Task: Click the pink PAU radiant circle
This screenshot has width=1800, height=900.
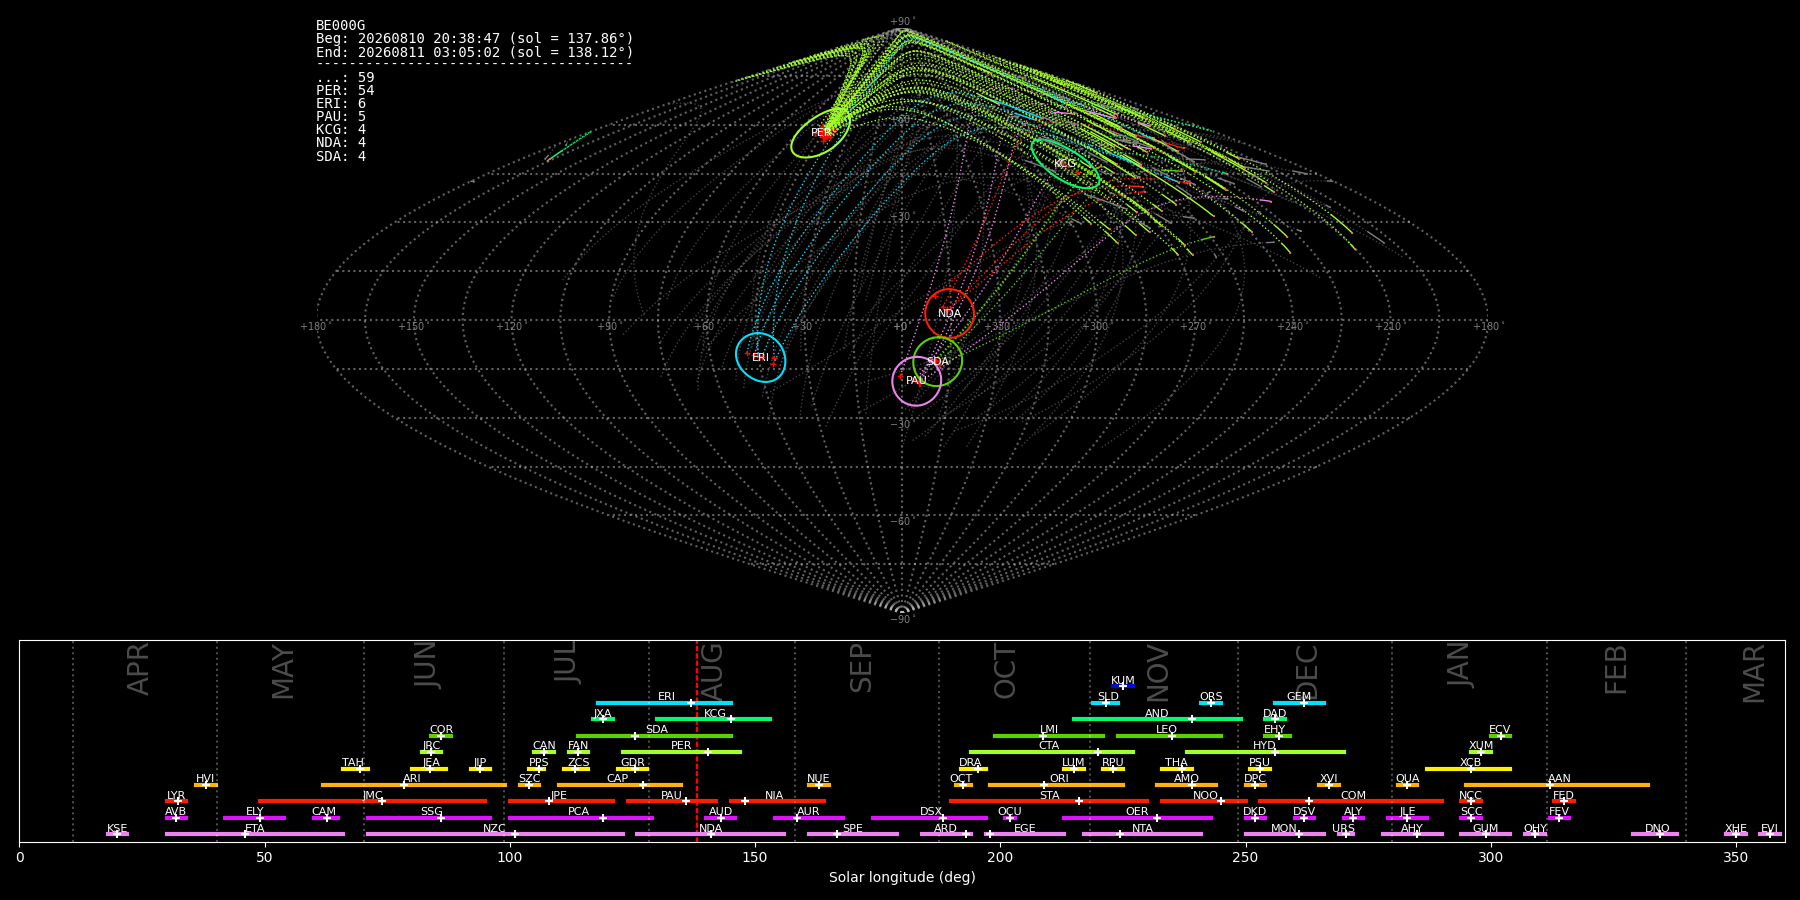Action: point(917,381)
